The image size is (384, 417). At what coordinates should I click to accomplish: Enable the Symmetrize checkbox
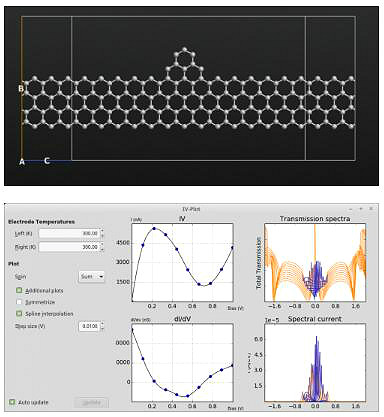[x=19, y=302]
